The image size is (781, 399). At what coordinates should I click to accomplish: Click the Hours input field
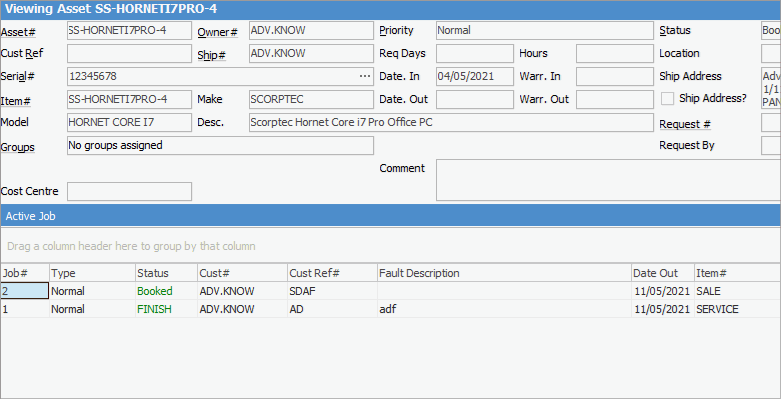615,53
